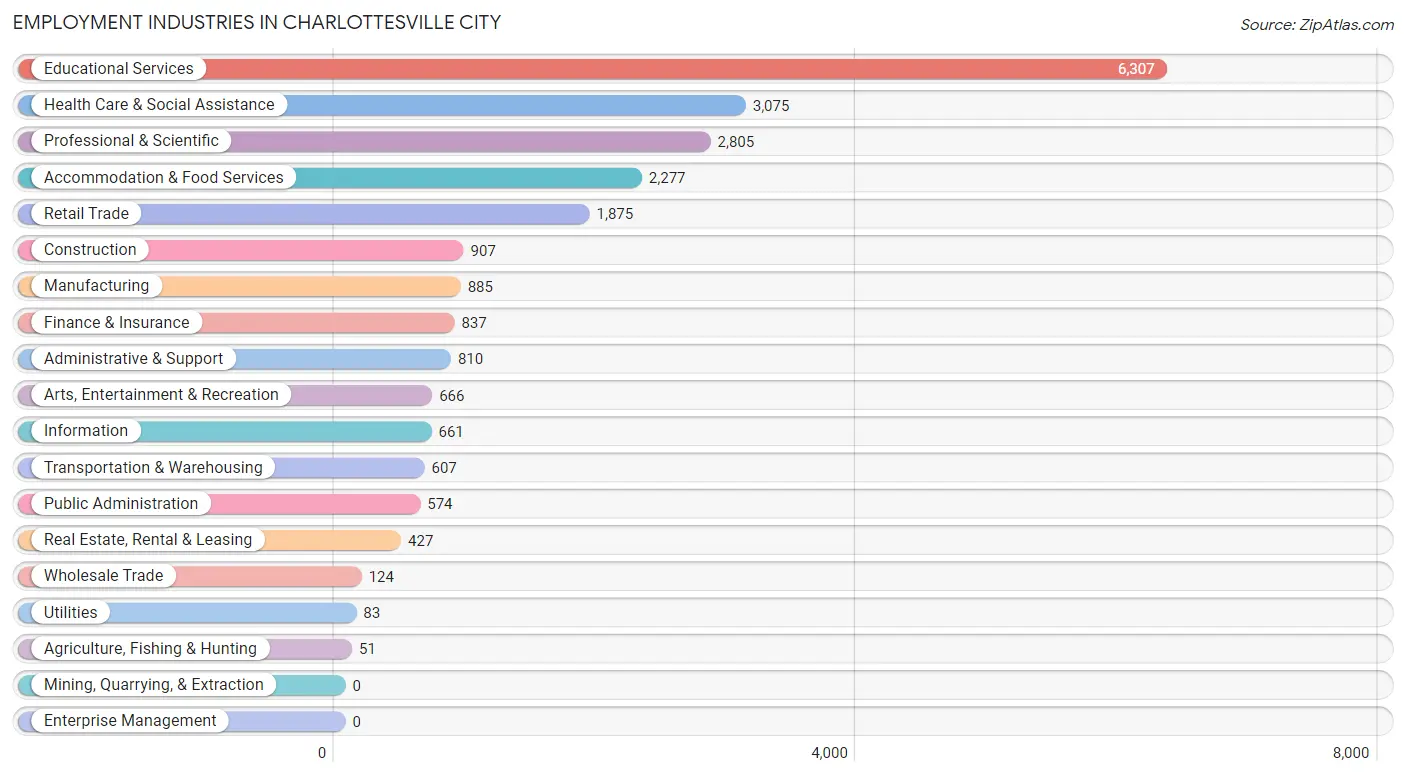1406x776 pixels.
Task: Select the 124 Wholesale Trade value
Action: (381, 577)
